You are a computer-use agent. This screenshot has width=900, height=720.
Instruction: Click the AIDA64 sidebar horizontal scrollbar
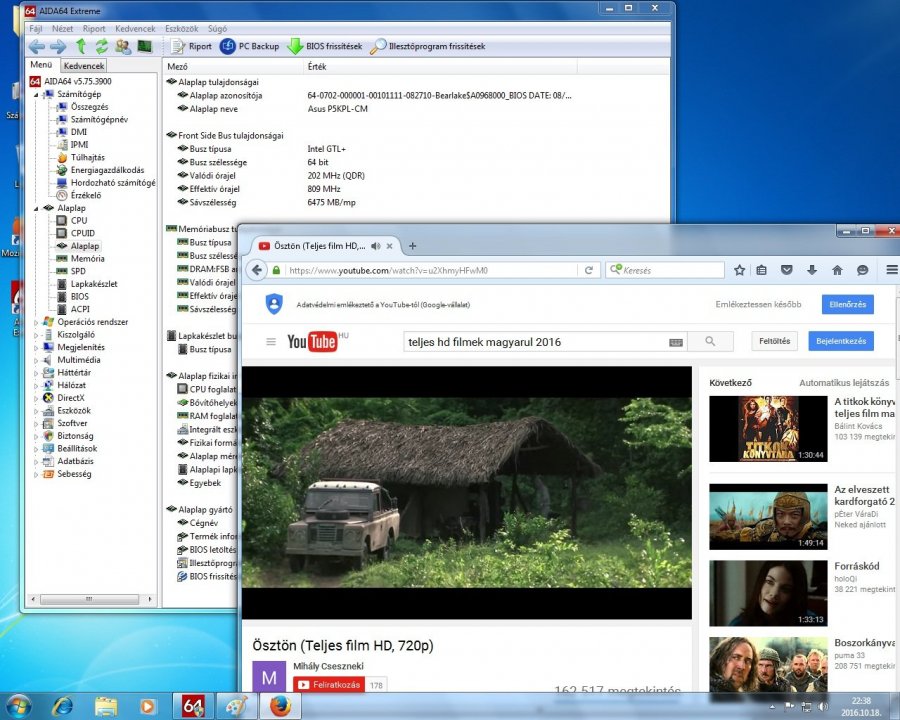90,599
